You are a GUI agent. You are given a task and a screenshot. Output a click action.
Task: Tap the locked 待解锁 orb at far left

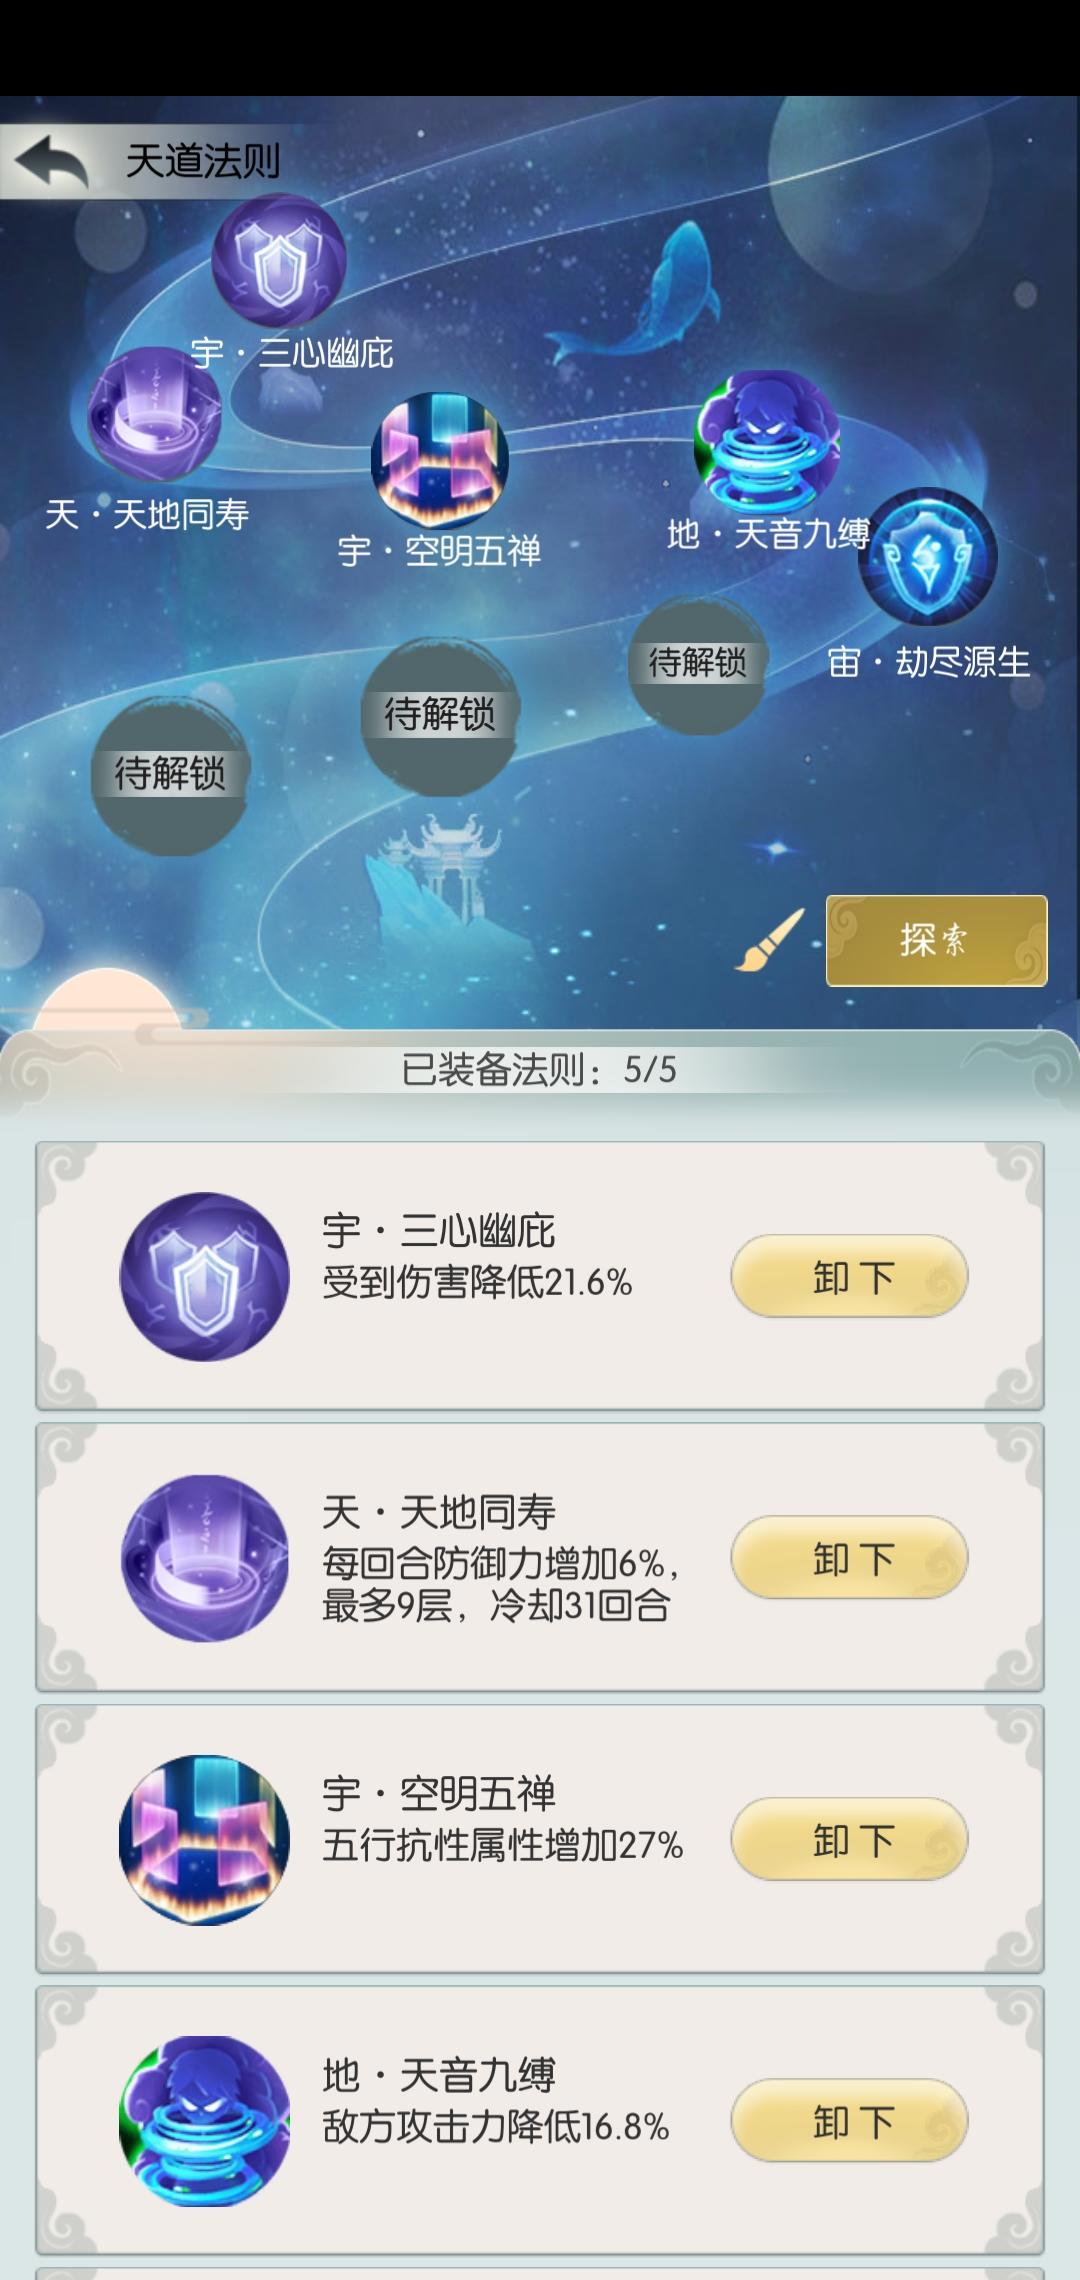170,776
